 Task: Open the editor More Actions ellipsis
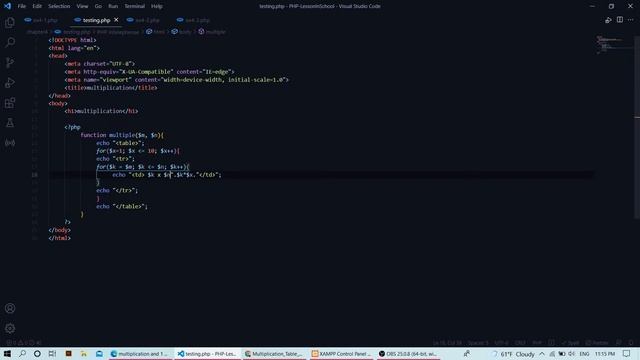[631, 20]
